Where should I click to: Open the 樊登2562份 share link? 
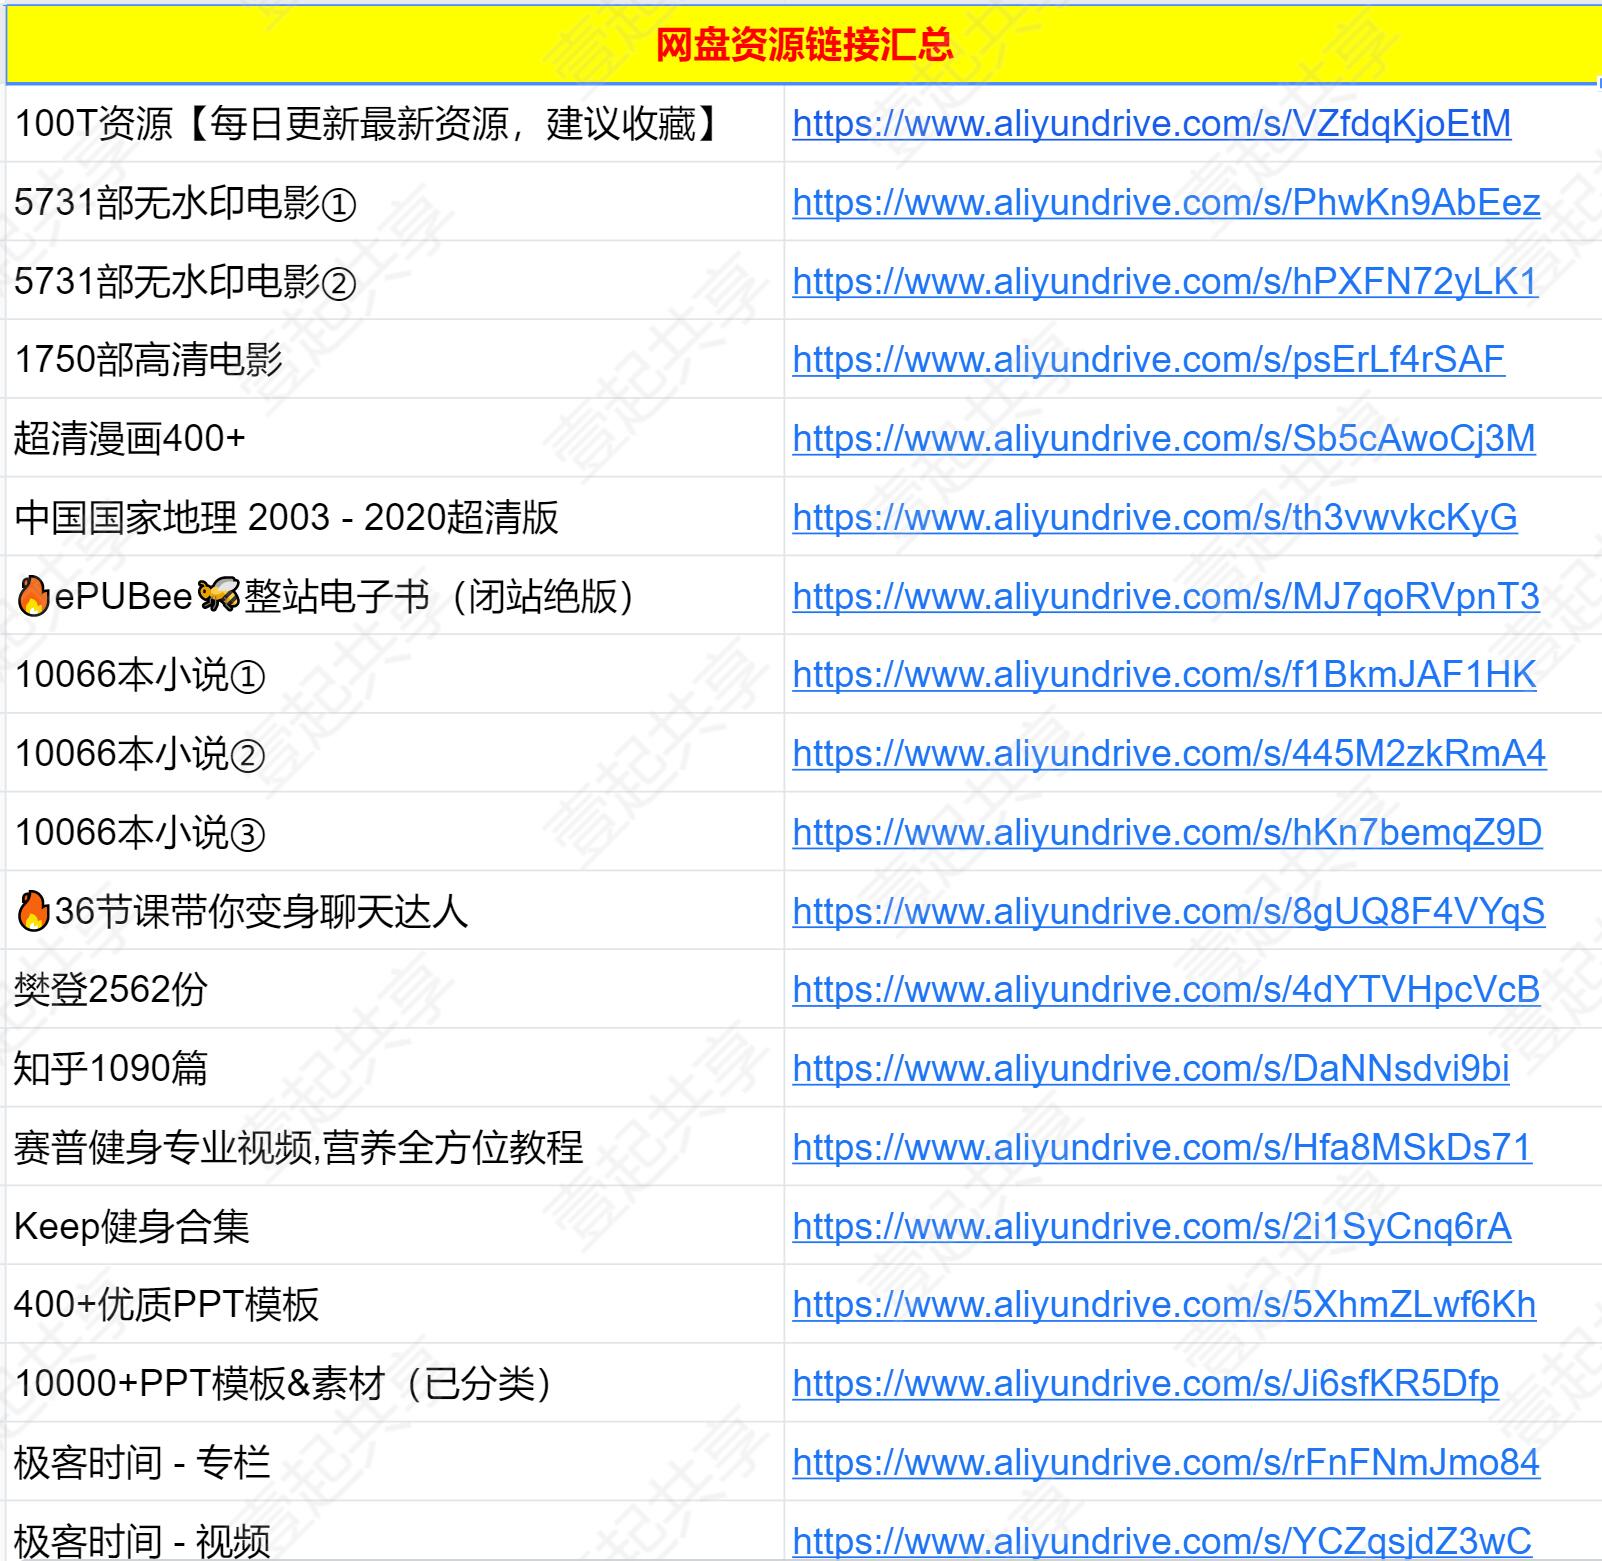pos(1165,990)
